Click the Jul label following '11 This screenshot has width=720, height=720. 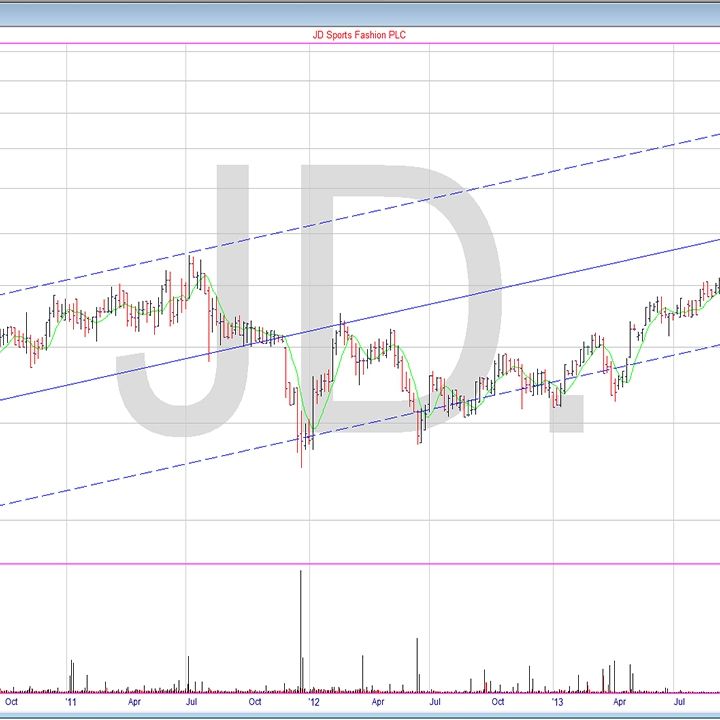pyautogui.click(x=193, y=703)
